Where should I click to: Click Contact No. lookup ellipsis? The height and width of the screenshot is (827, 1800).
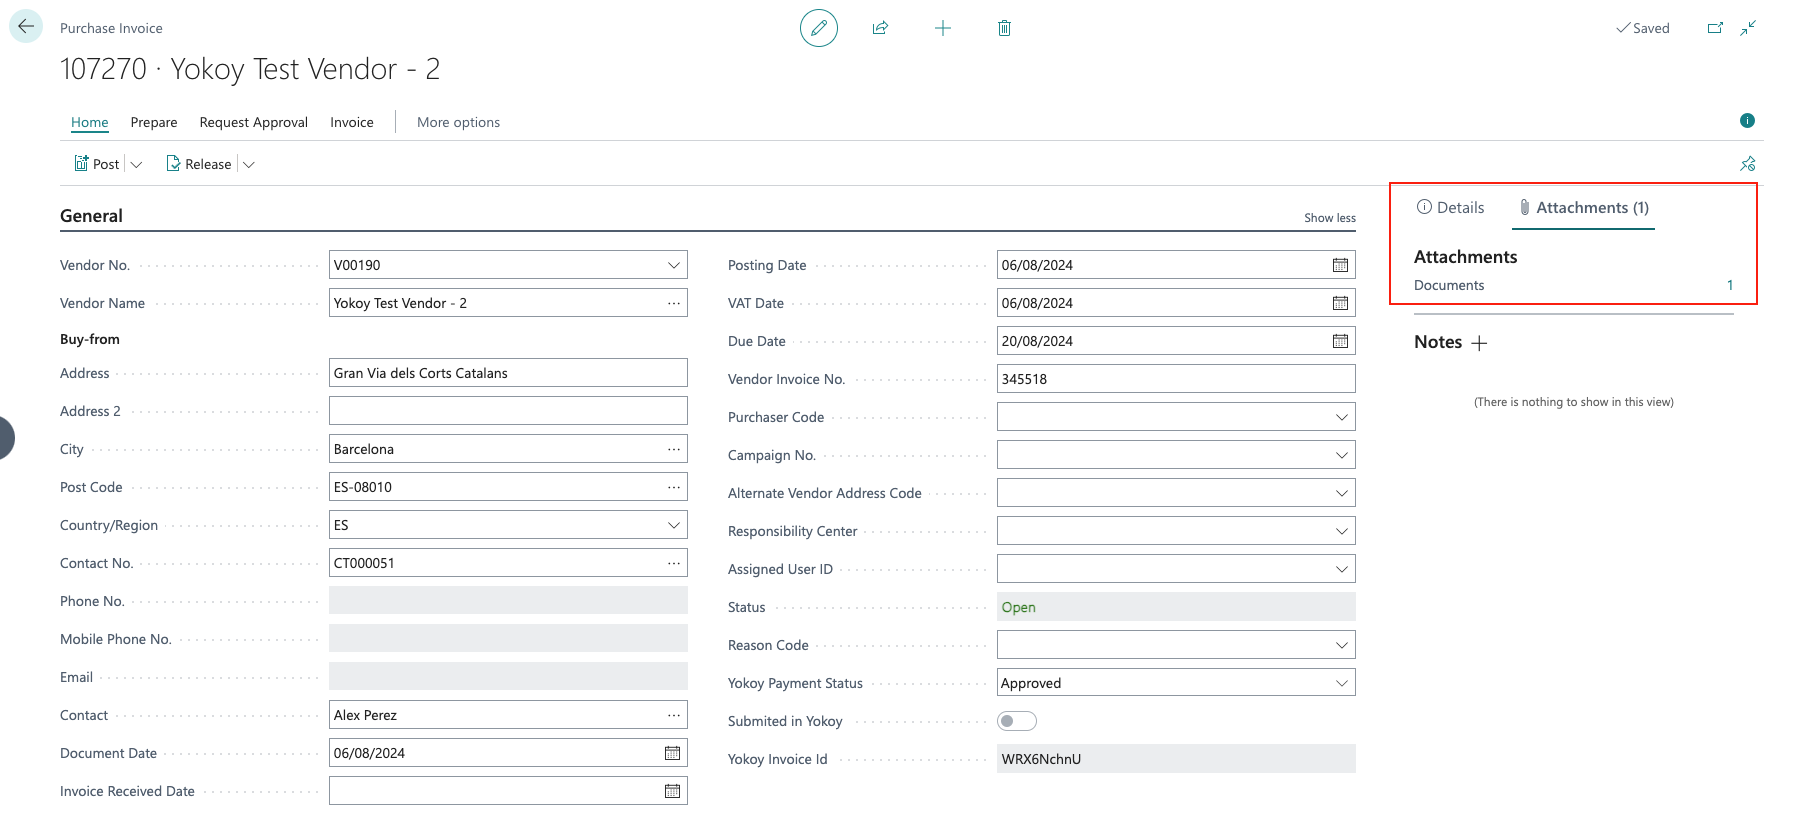[x=674, y=563]
